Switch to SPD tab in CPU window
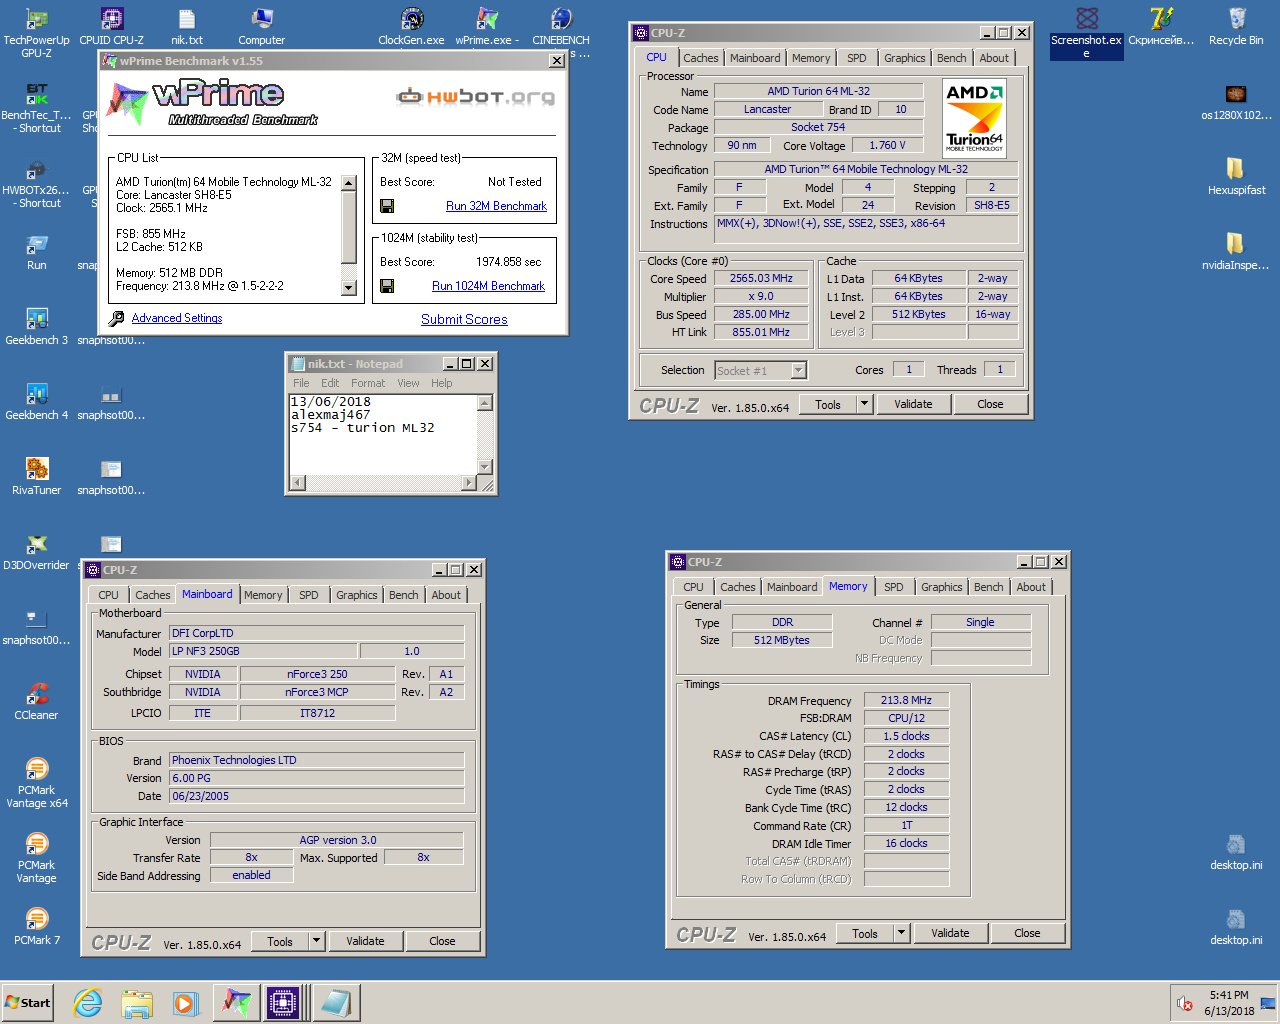 tap(857, 58)
